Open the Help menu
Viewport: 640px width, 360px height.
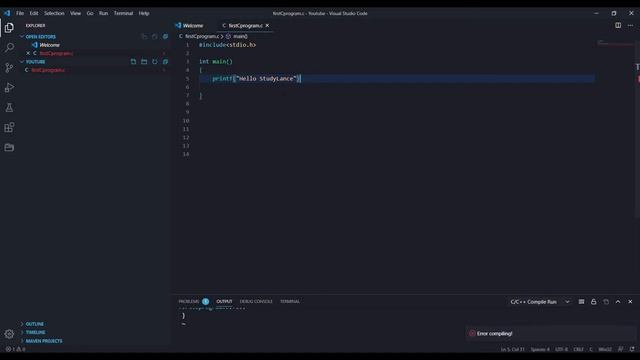pyautogui.click(x=144, y=13)
